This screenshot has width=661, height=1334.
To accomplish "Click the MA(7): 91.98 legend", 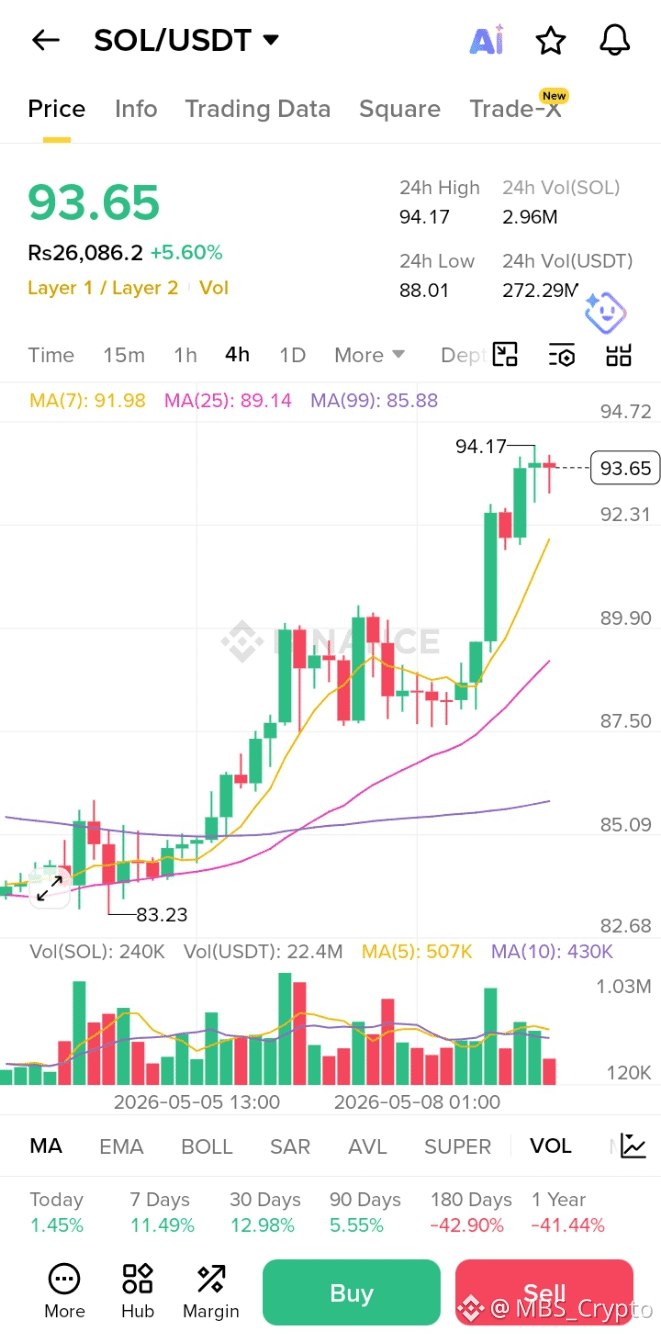I will pos(88,401).
